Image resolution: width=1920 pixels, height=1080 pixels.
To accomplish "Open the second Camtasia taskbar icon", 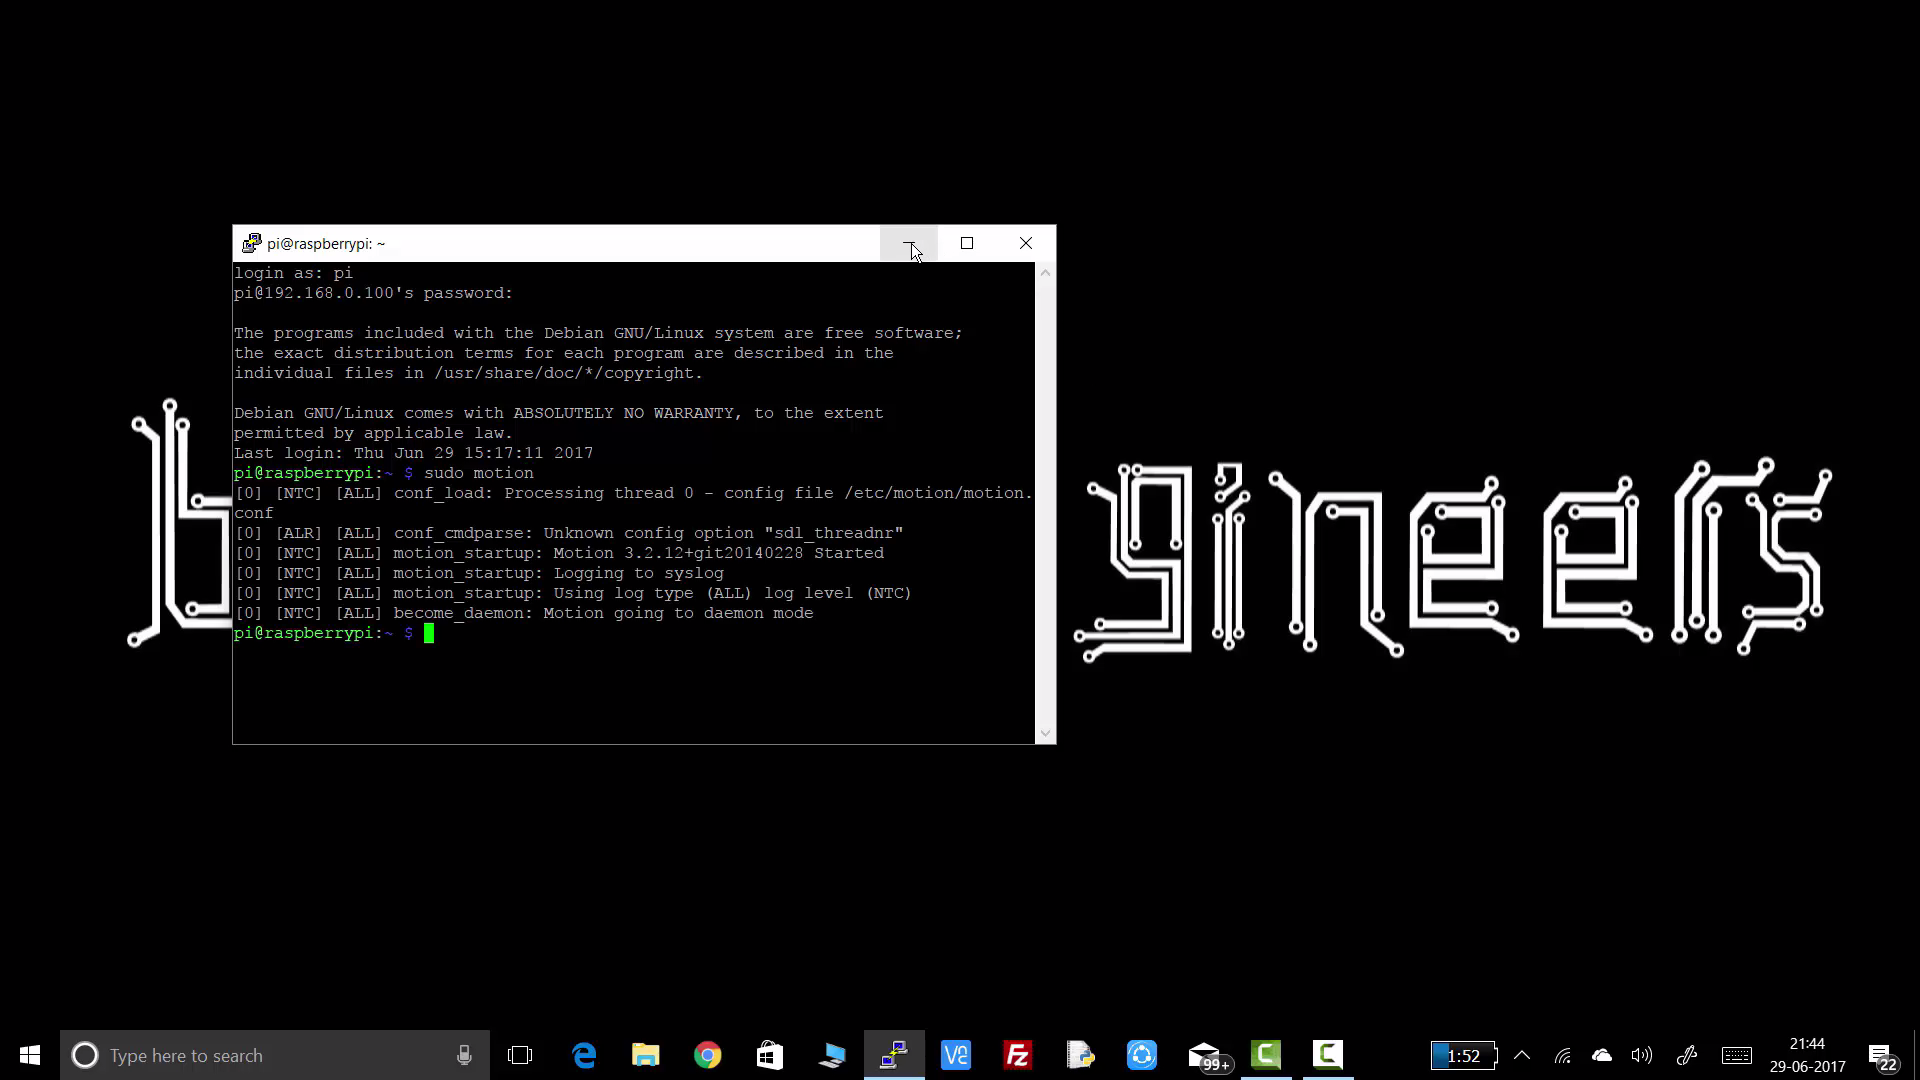I will coord(1328,1055).
